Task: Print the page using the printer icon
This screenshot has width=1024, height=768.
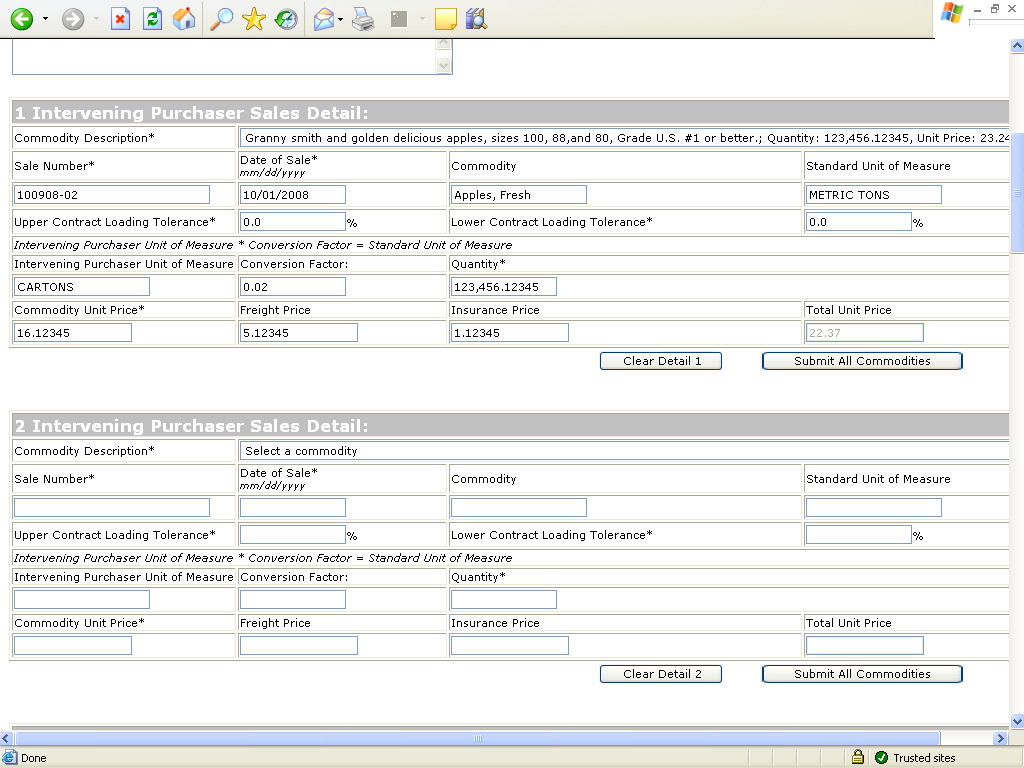Action: (x=362, y=19)
